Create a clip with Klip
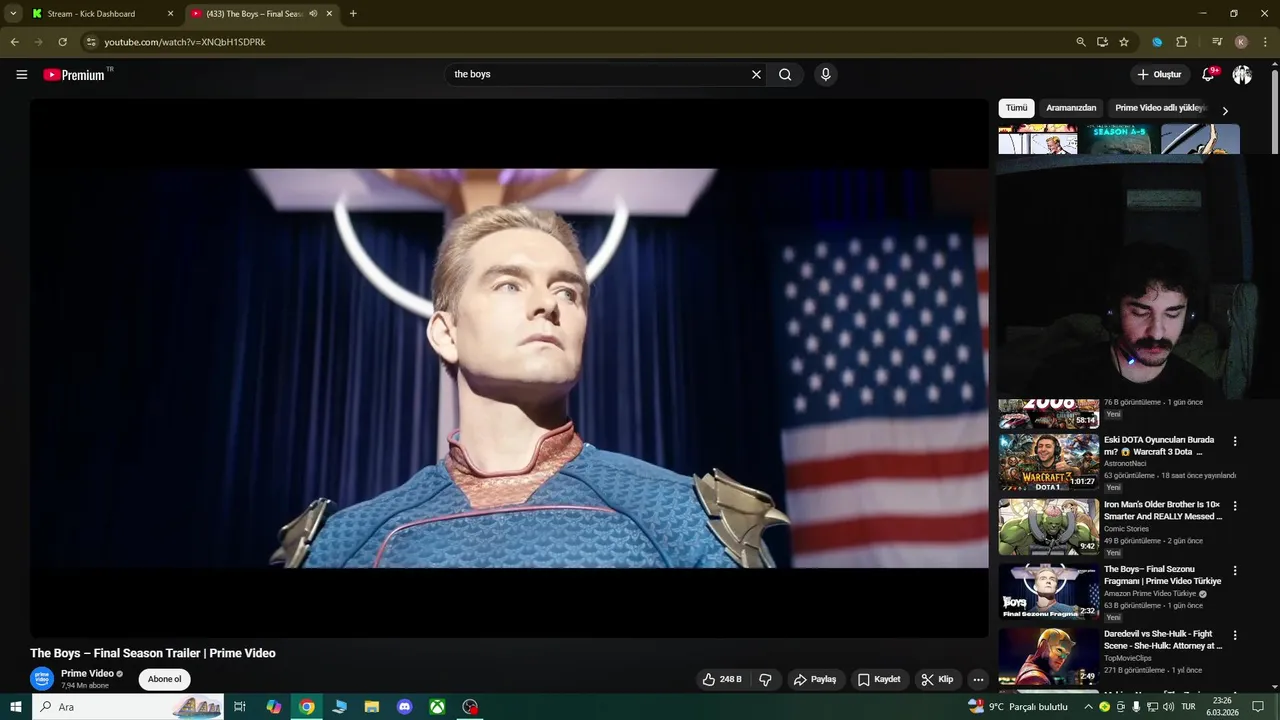1280x720 pixels. click(937, 679)
